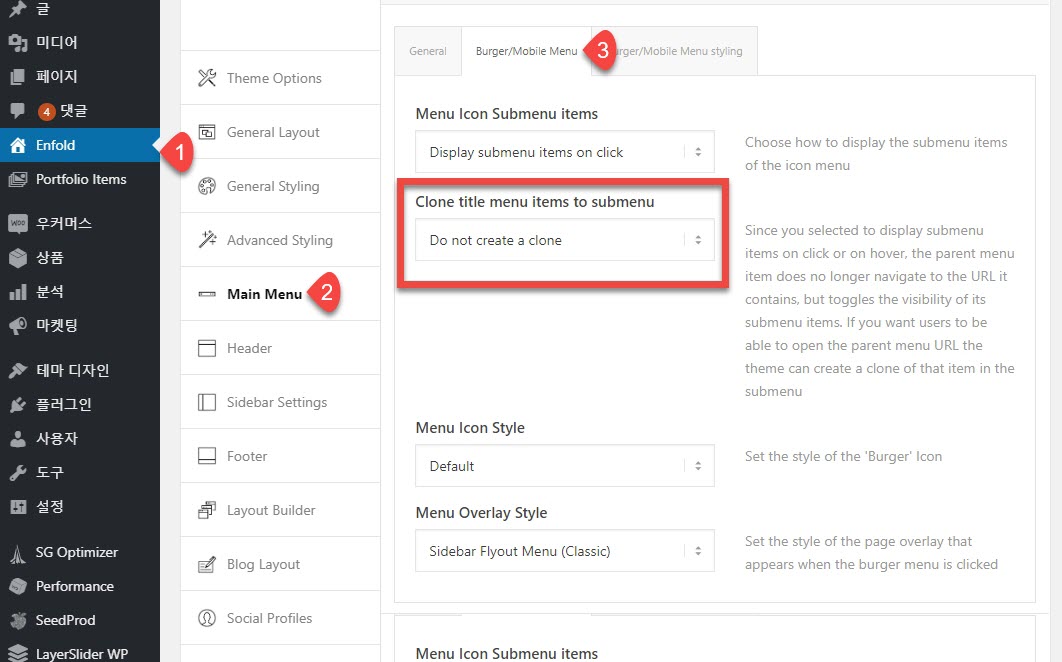This screenshot has height=662, width=1062.
Task: Open General Layout section
Action: click(x=280, y=132)
